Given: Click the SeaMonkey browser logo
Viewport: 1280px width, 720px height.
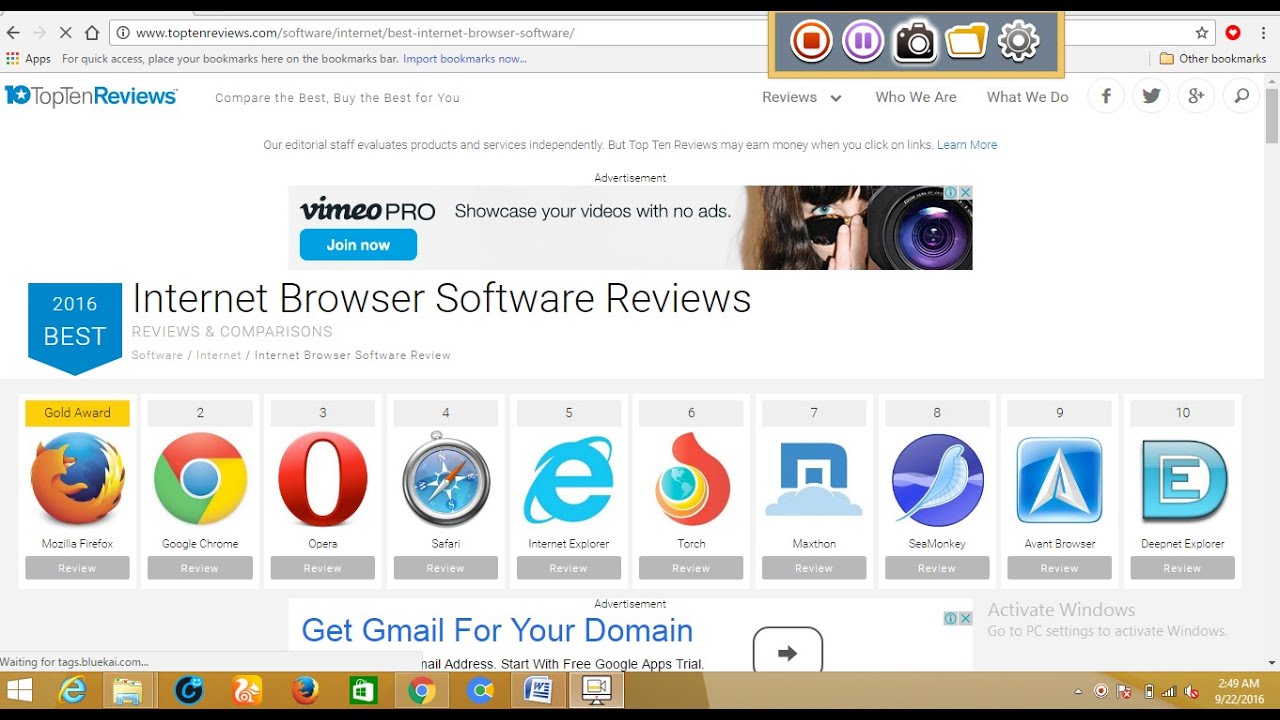Looking at the screenshot, I should coord(937,479).
